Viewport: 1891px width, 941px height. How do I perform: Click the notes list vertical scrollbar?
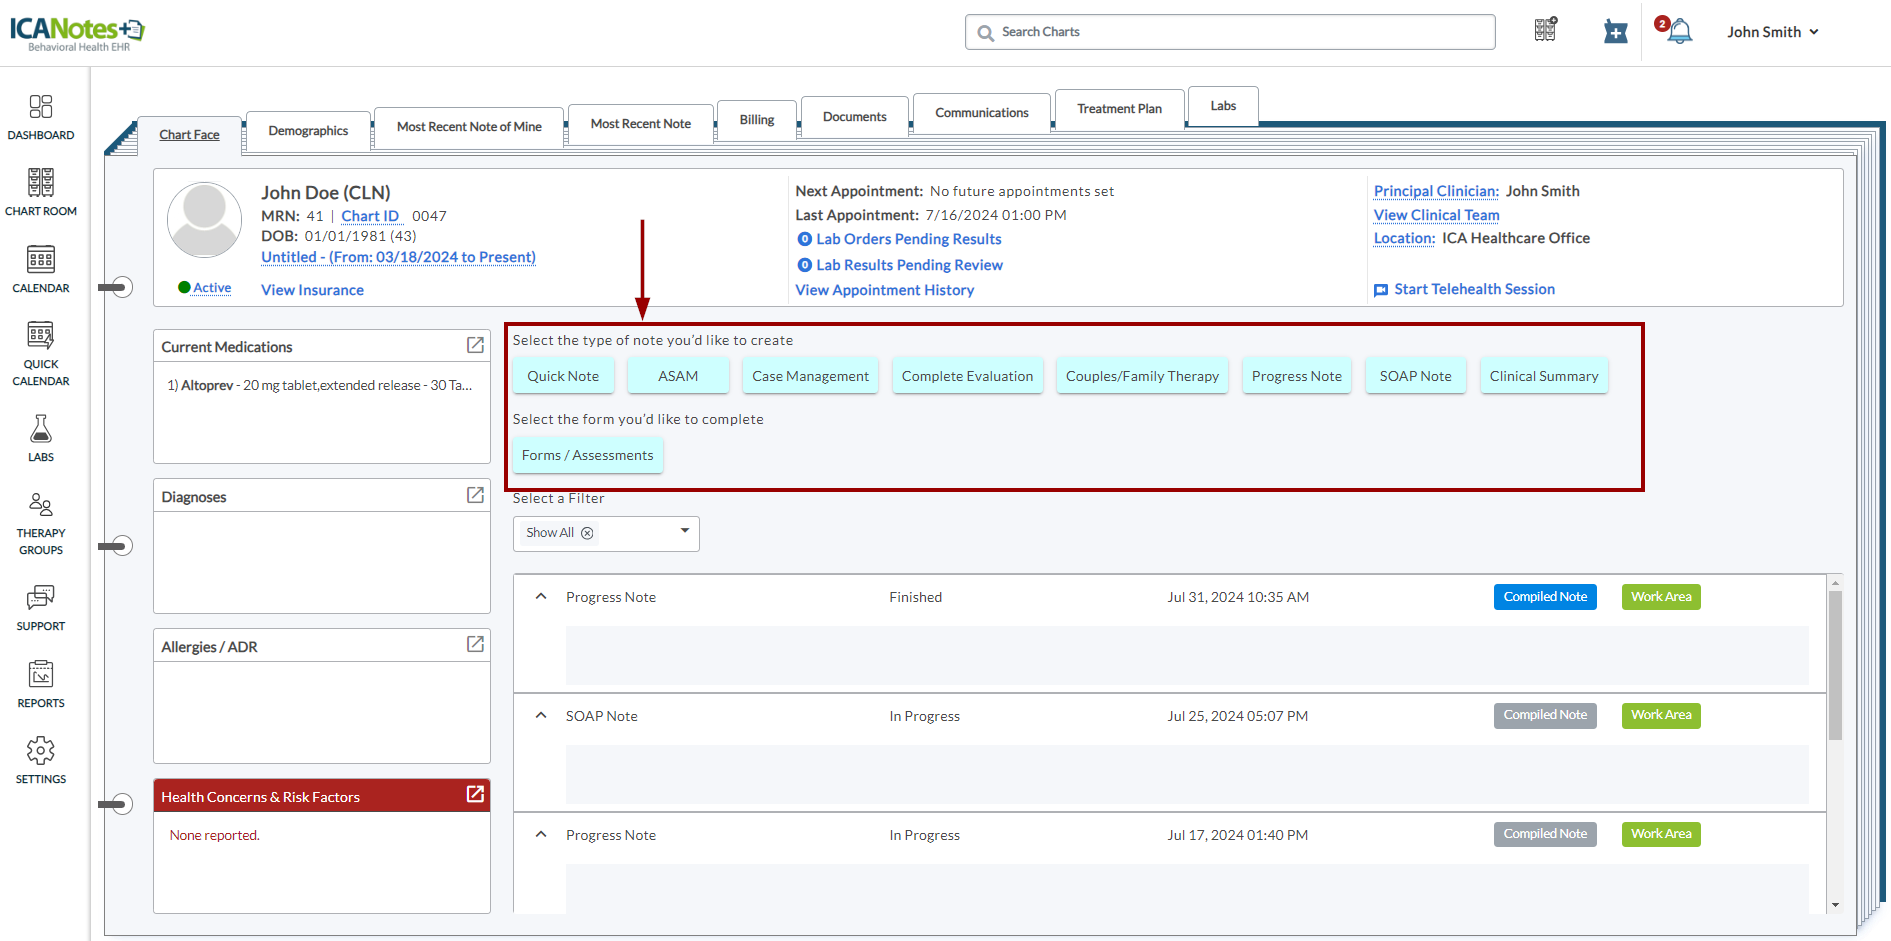(x=1835, y=665)
